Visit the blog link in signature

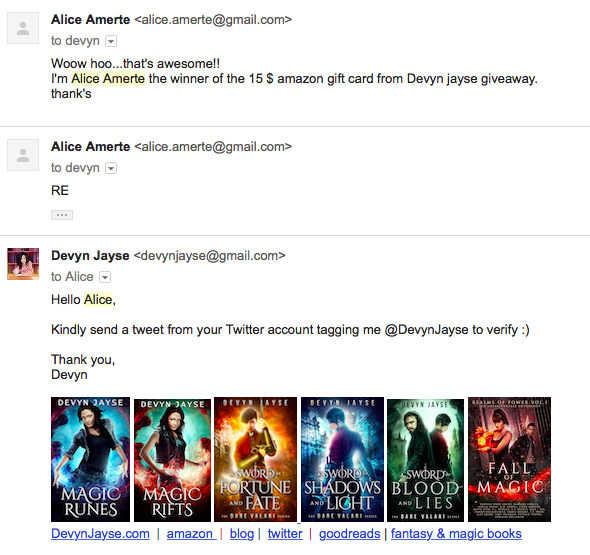[x=242, y=534]
